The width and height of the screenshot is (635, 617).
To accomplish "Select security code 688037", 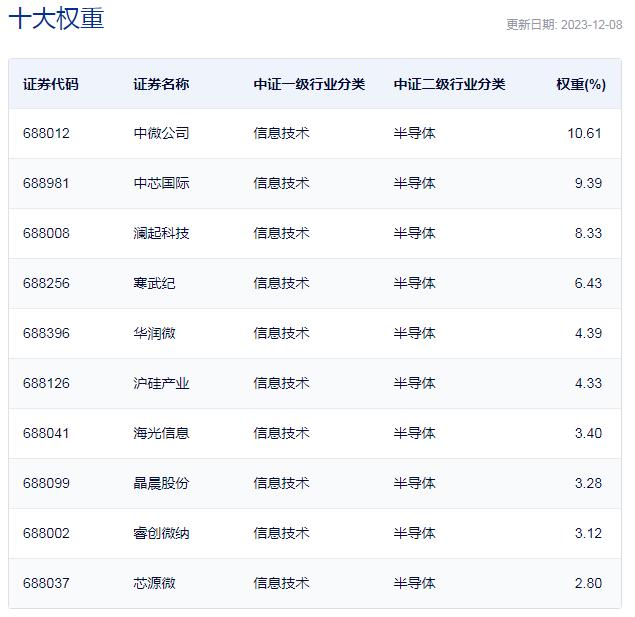I will tap(46, 583).
